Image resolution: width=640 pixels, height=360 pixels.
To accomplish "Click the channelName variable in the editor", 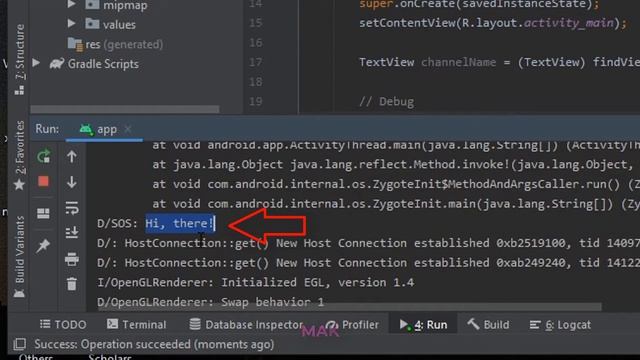I will point(458,62).
